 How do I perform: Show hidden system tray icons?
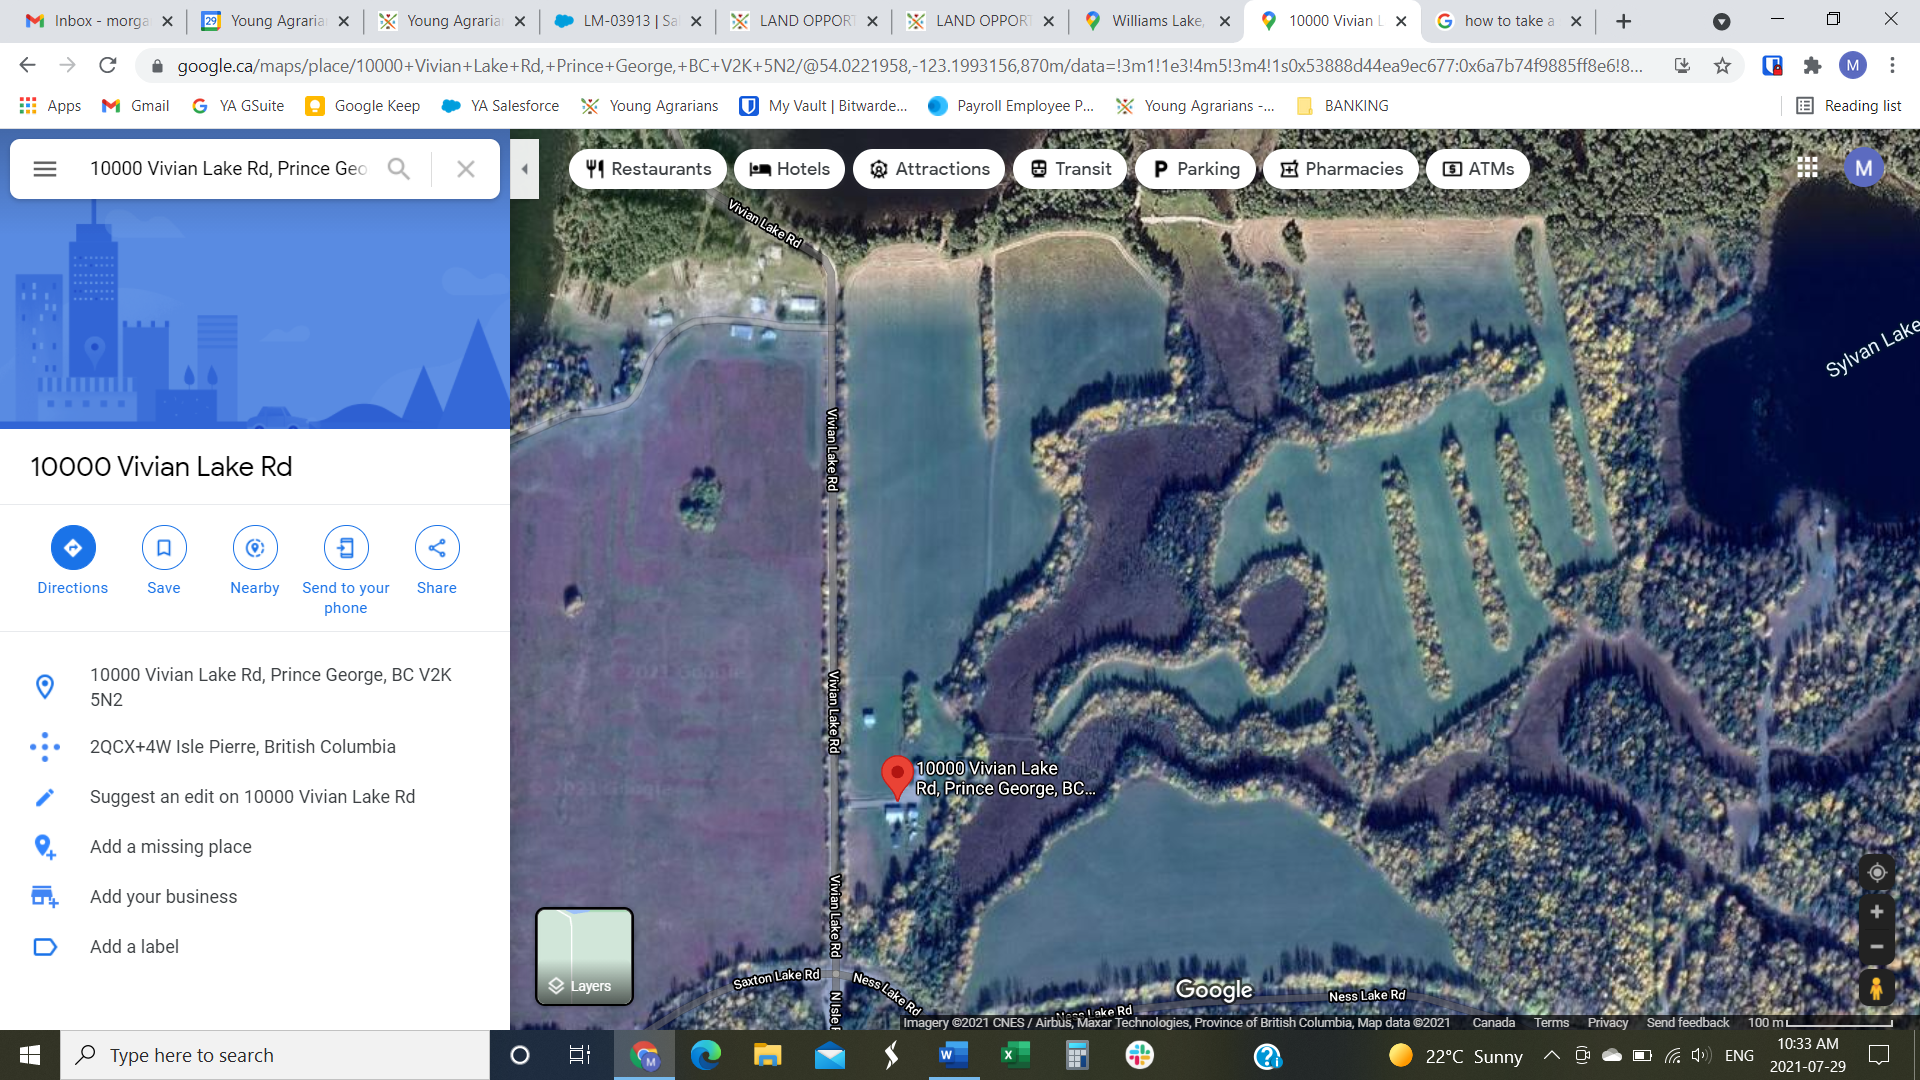click(x=1551, y=1055)
